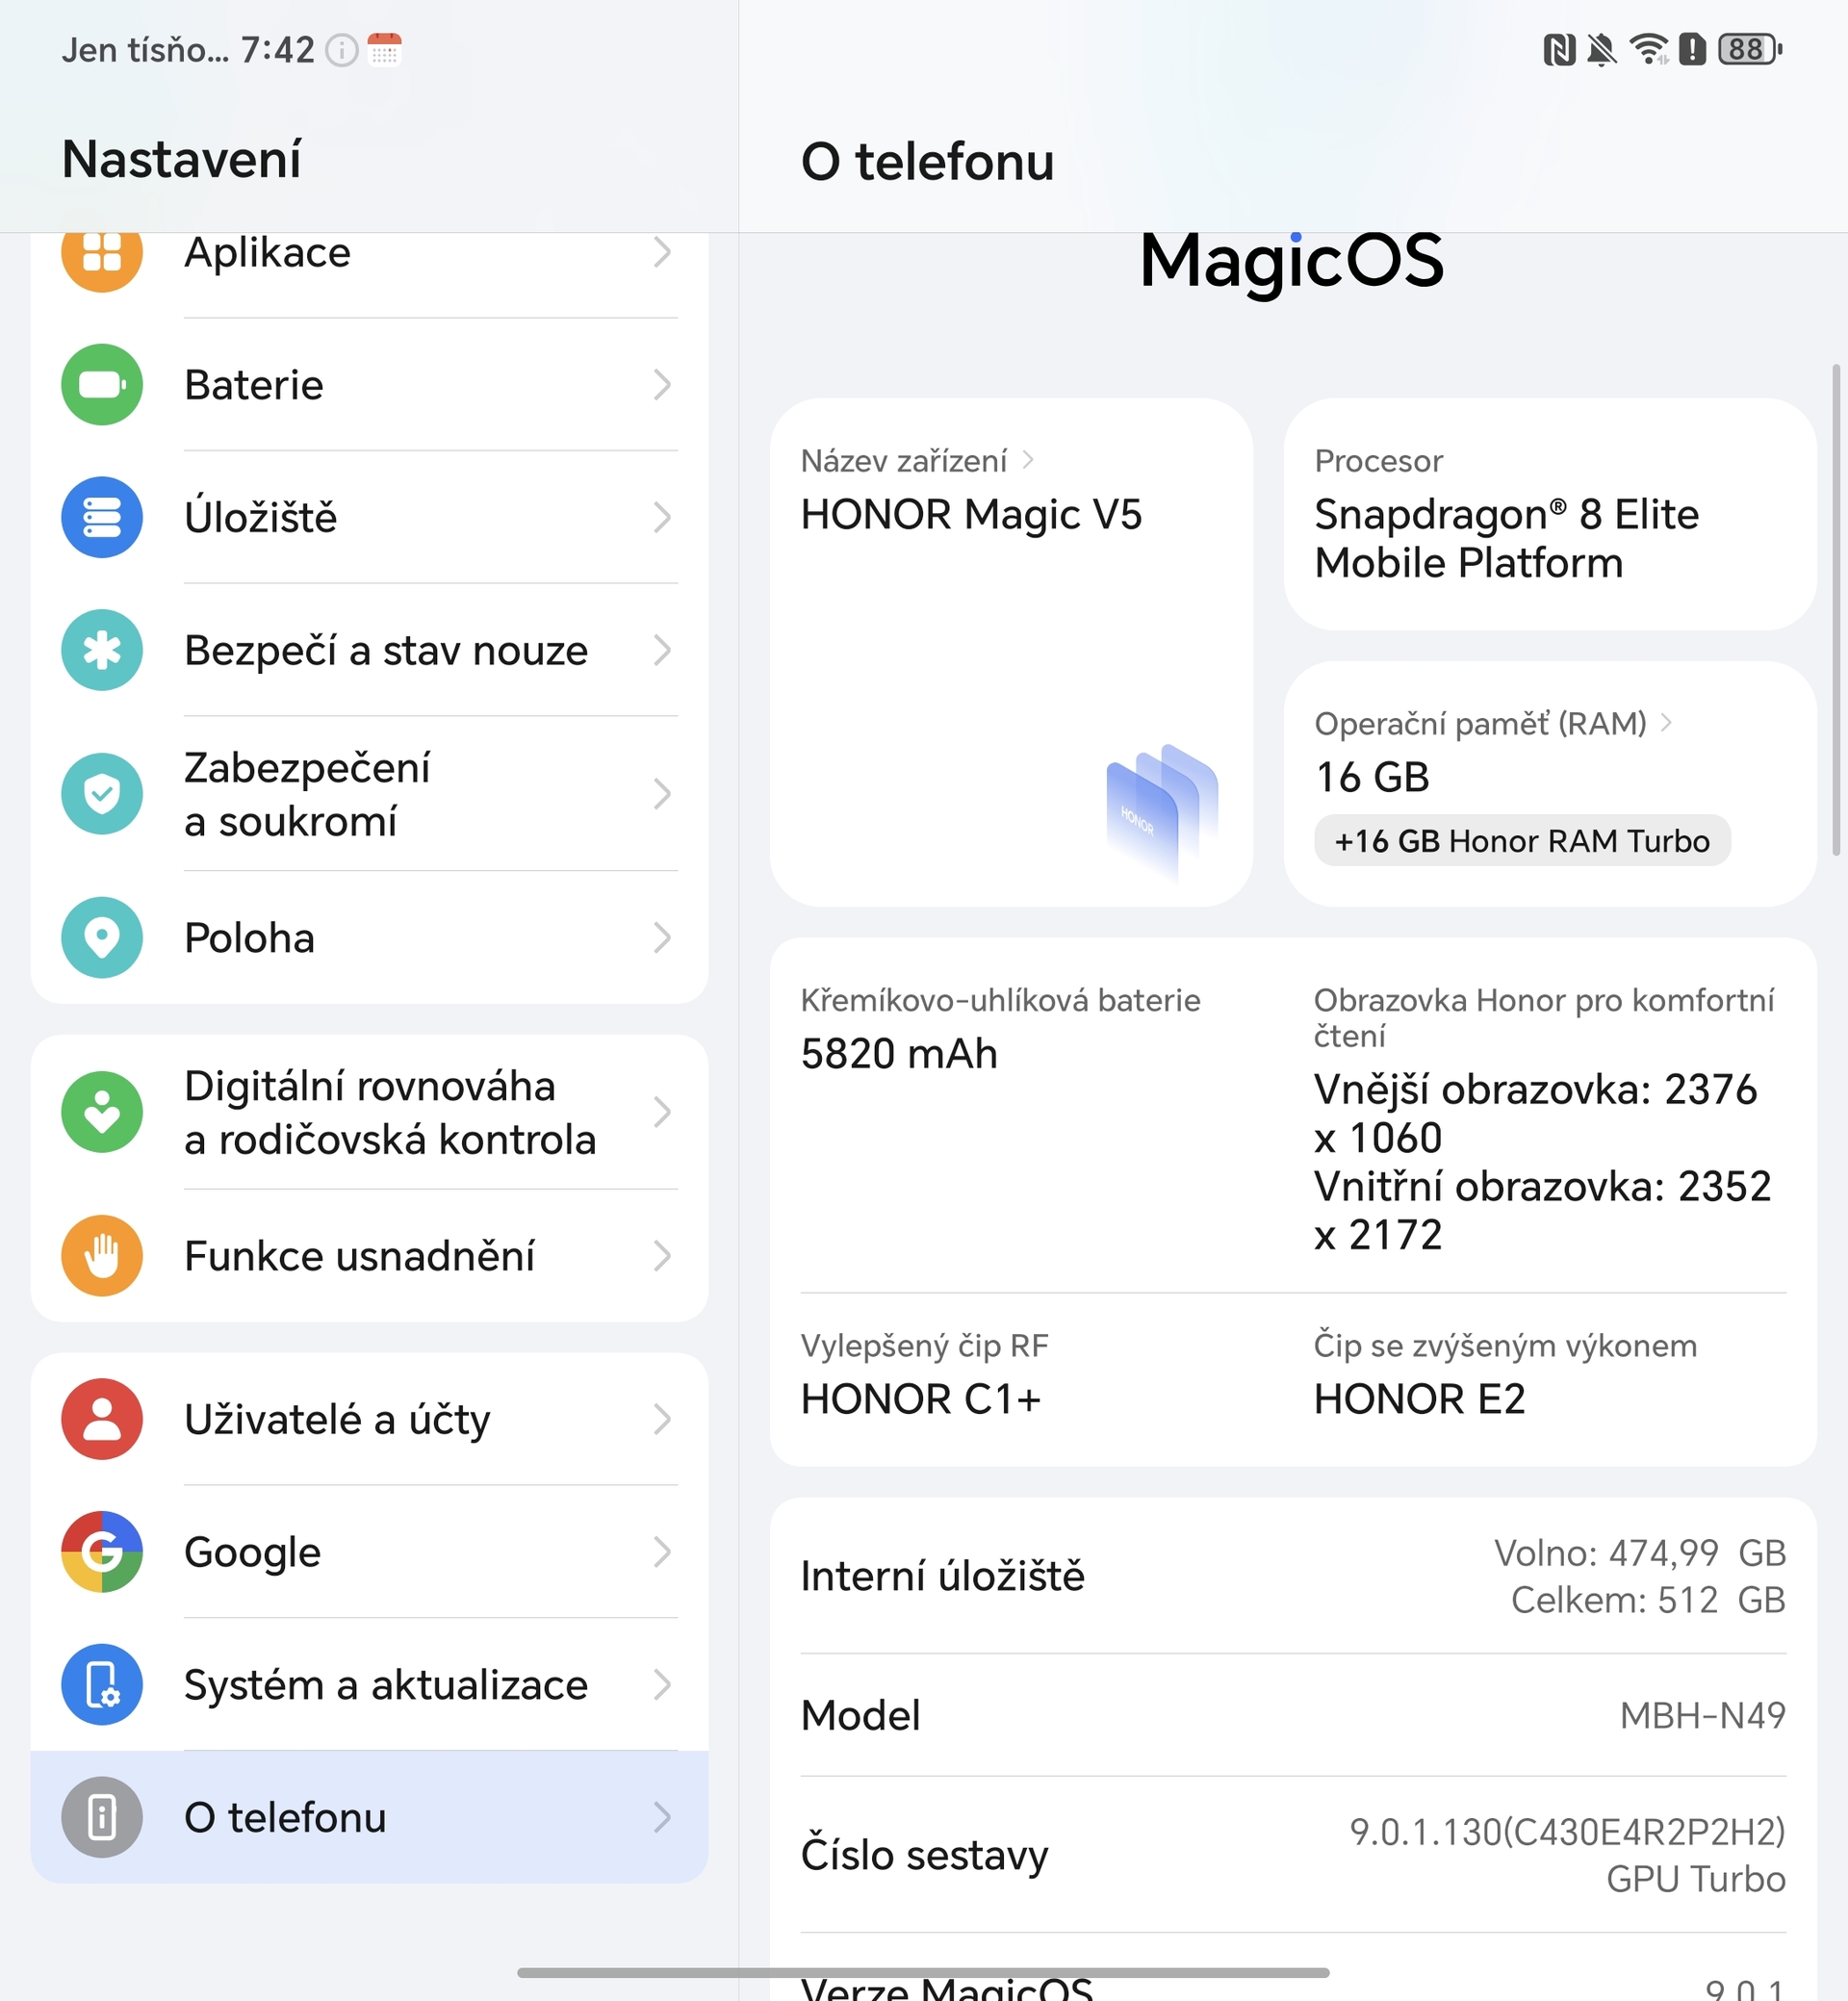Select the Poloha location pin icon
Image resolution: width=1848 pixels, height=2001 pixels.
[101, 938]
